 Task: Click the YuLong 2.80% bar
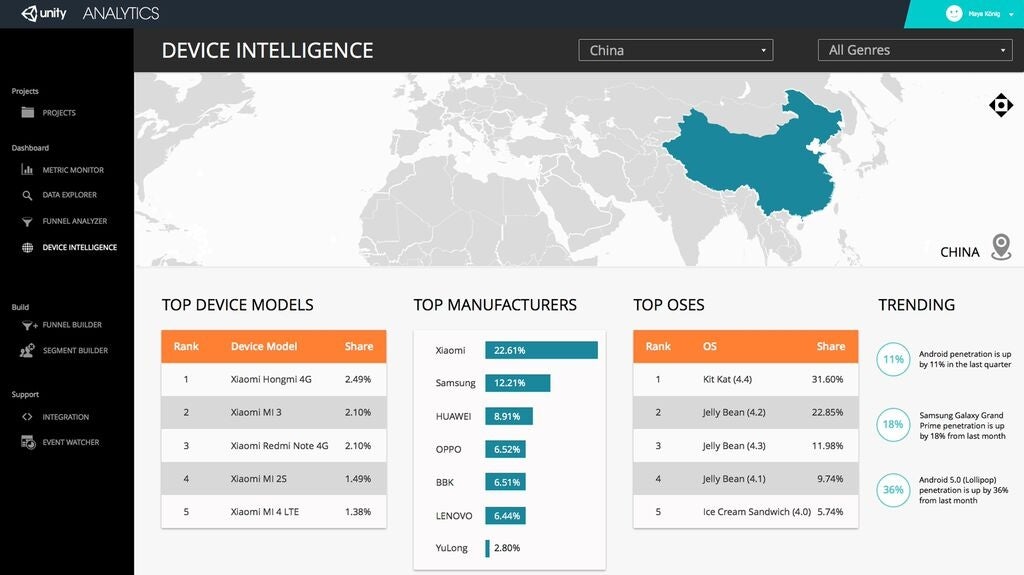pyautogui.click(x=487, y=548)
